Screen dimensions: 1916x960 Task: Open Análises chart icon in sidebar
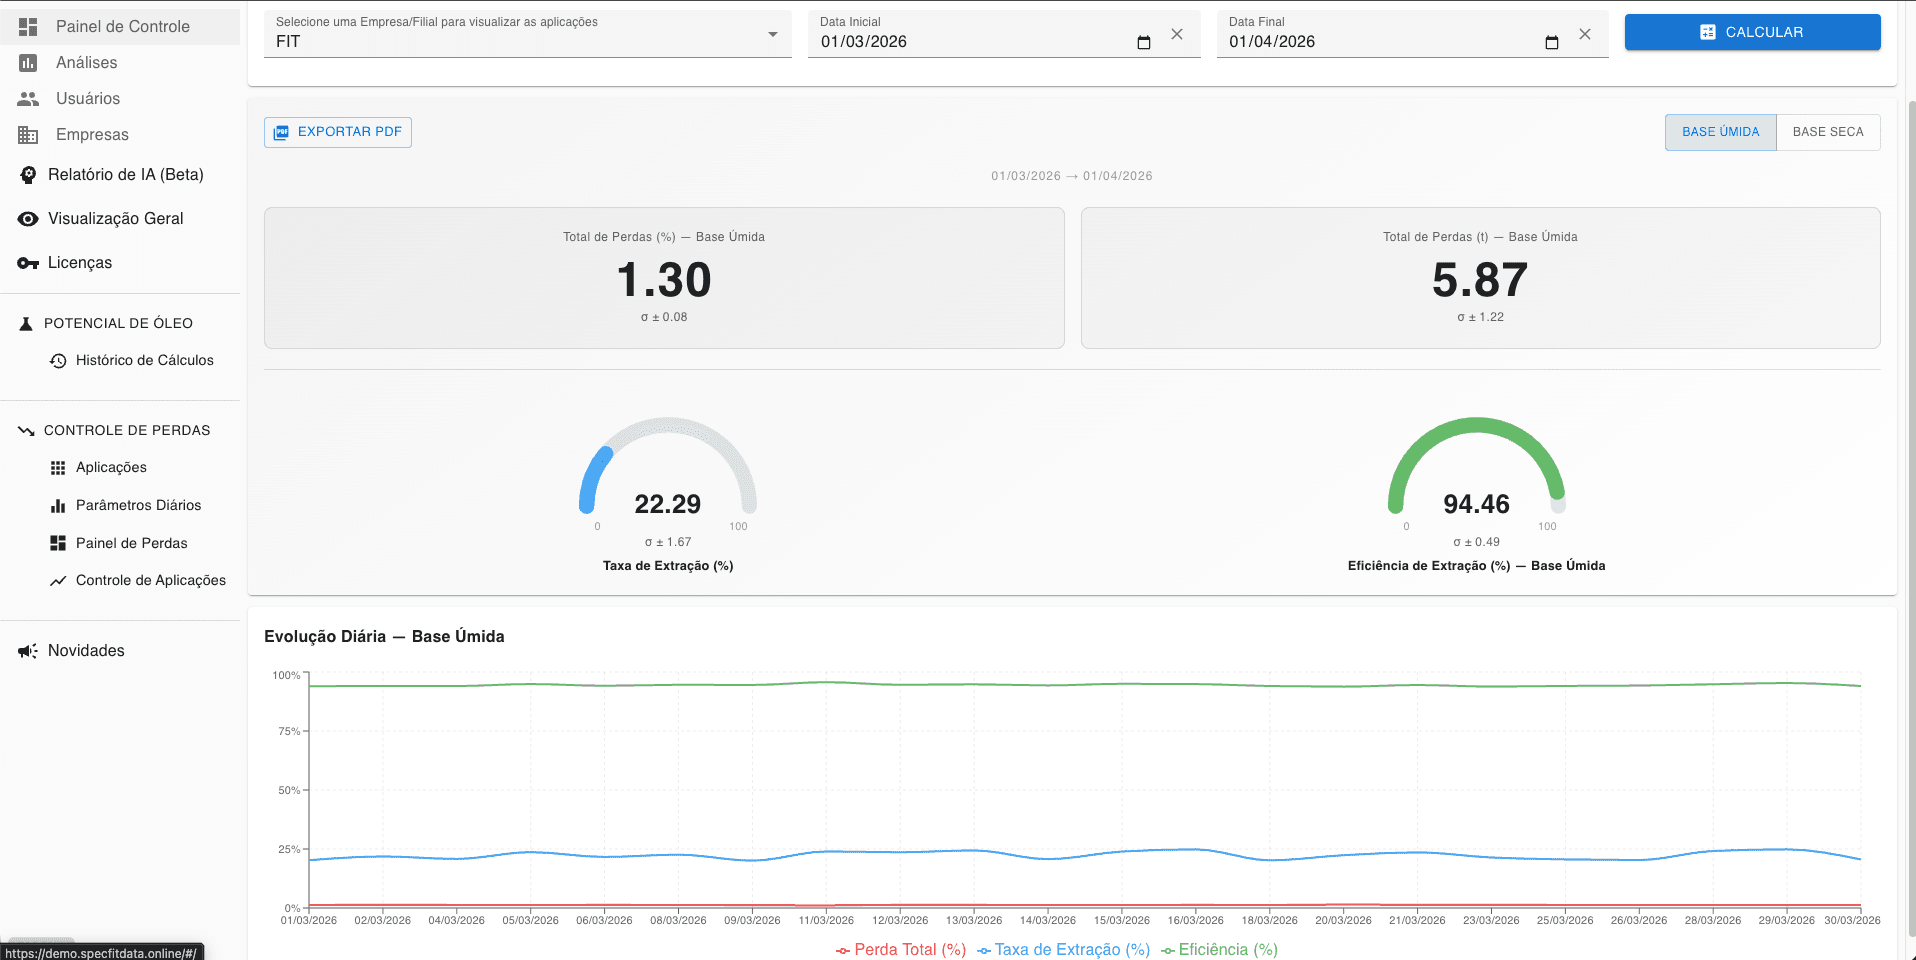[x=28, y=62]
